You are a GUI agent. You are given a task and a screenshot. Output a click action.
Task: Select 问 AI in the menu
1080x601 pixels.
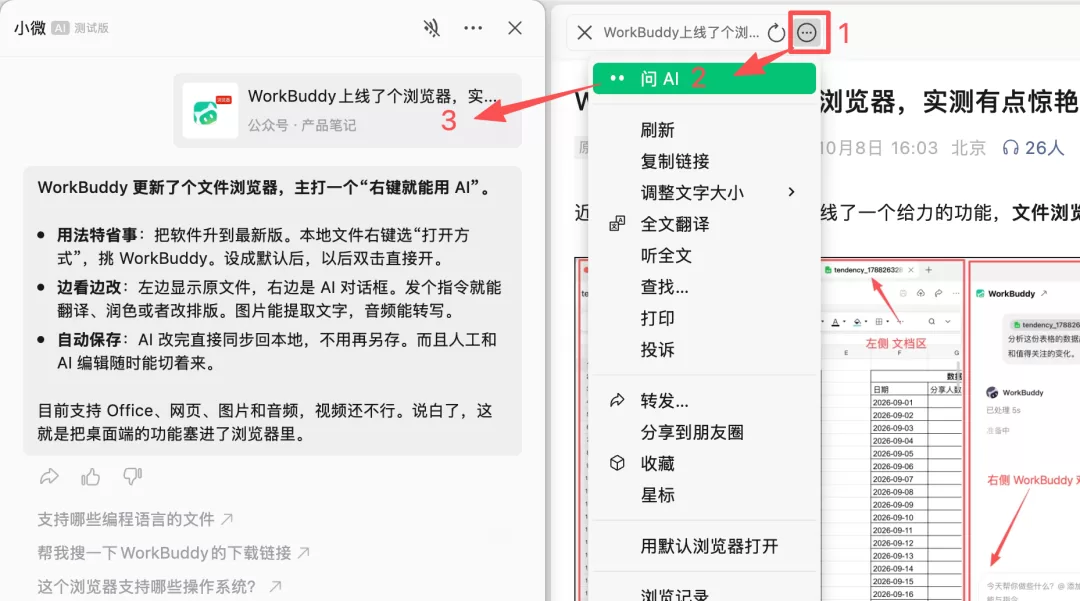(704, 78)
